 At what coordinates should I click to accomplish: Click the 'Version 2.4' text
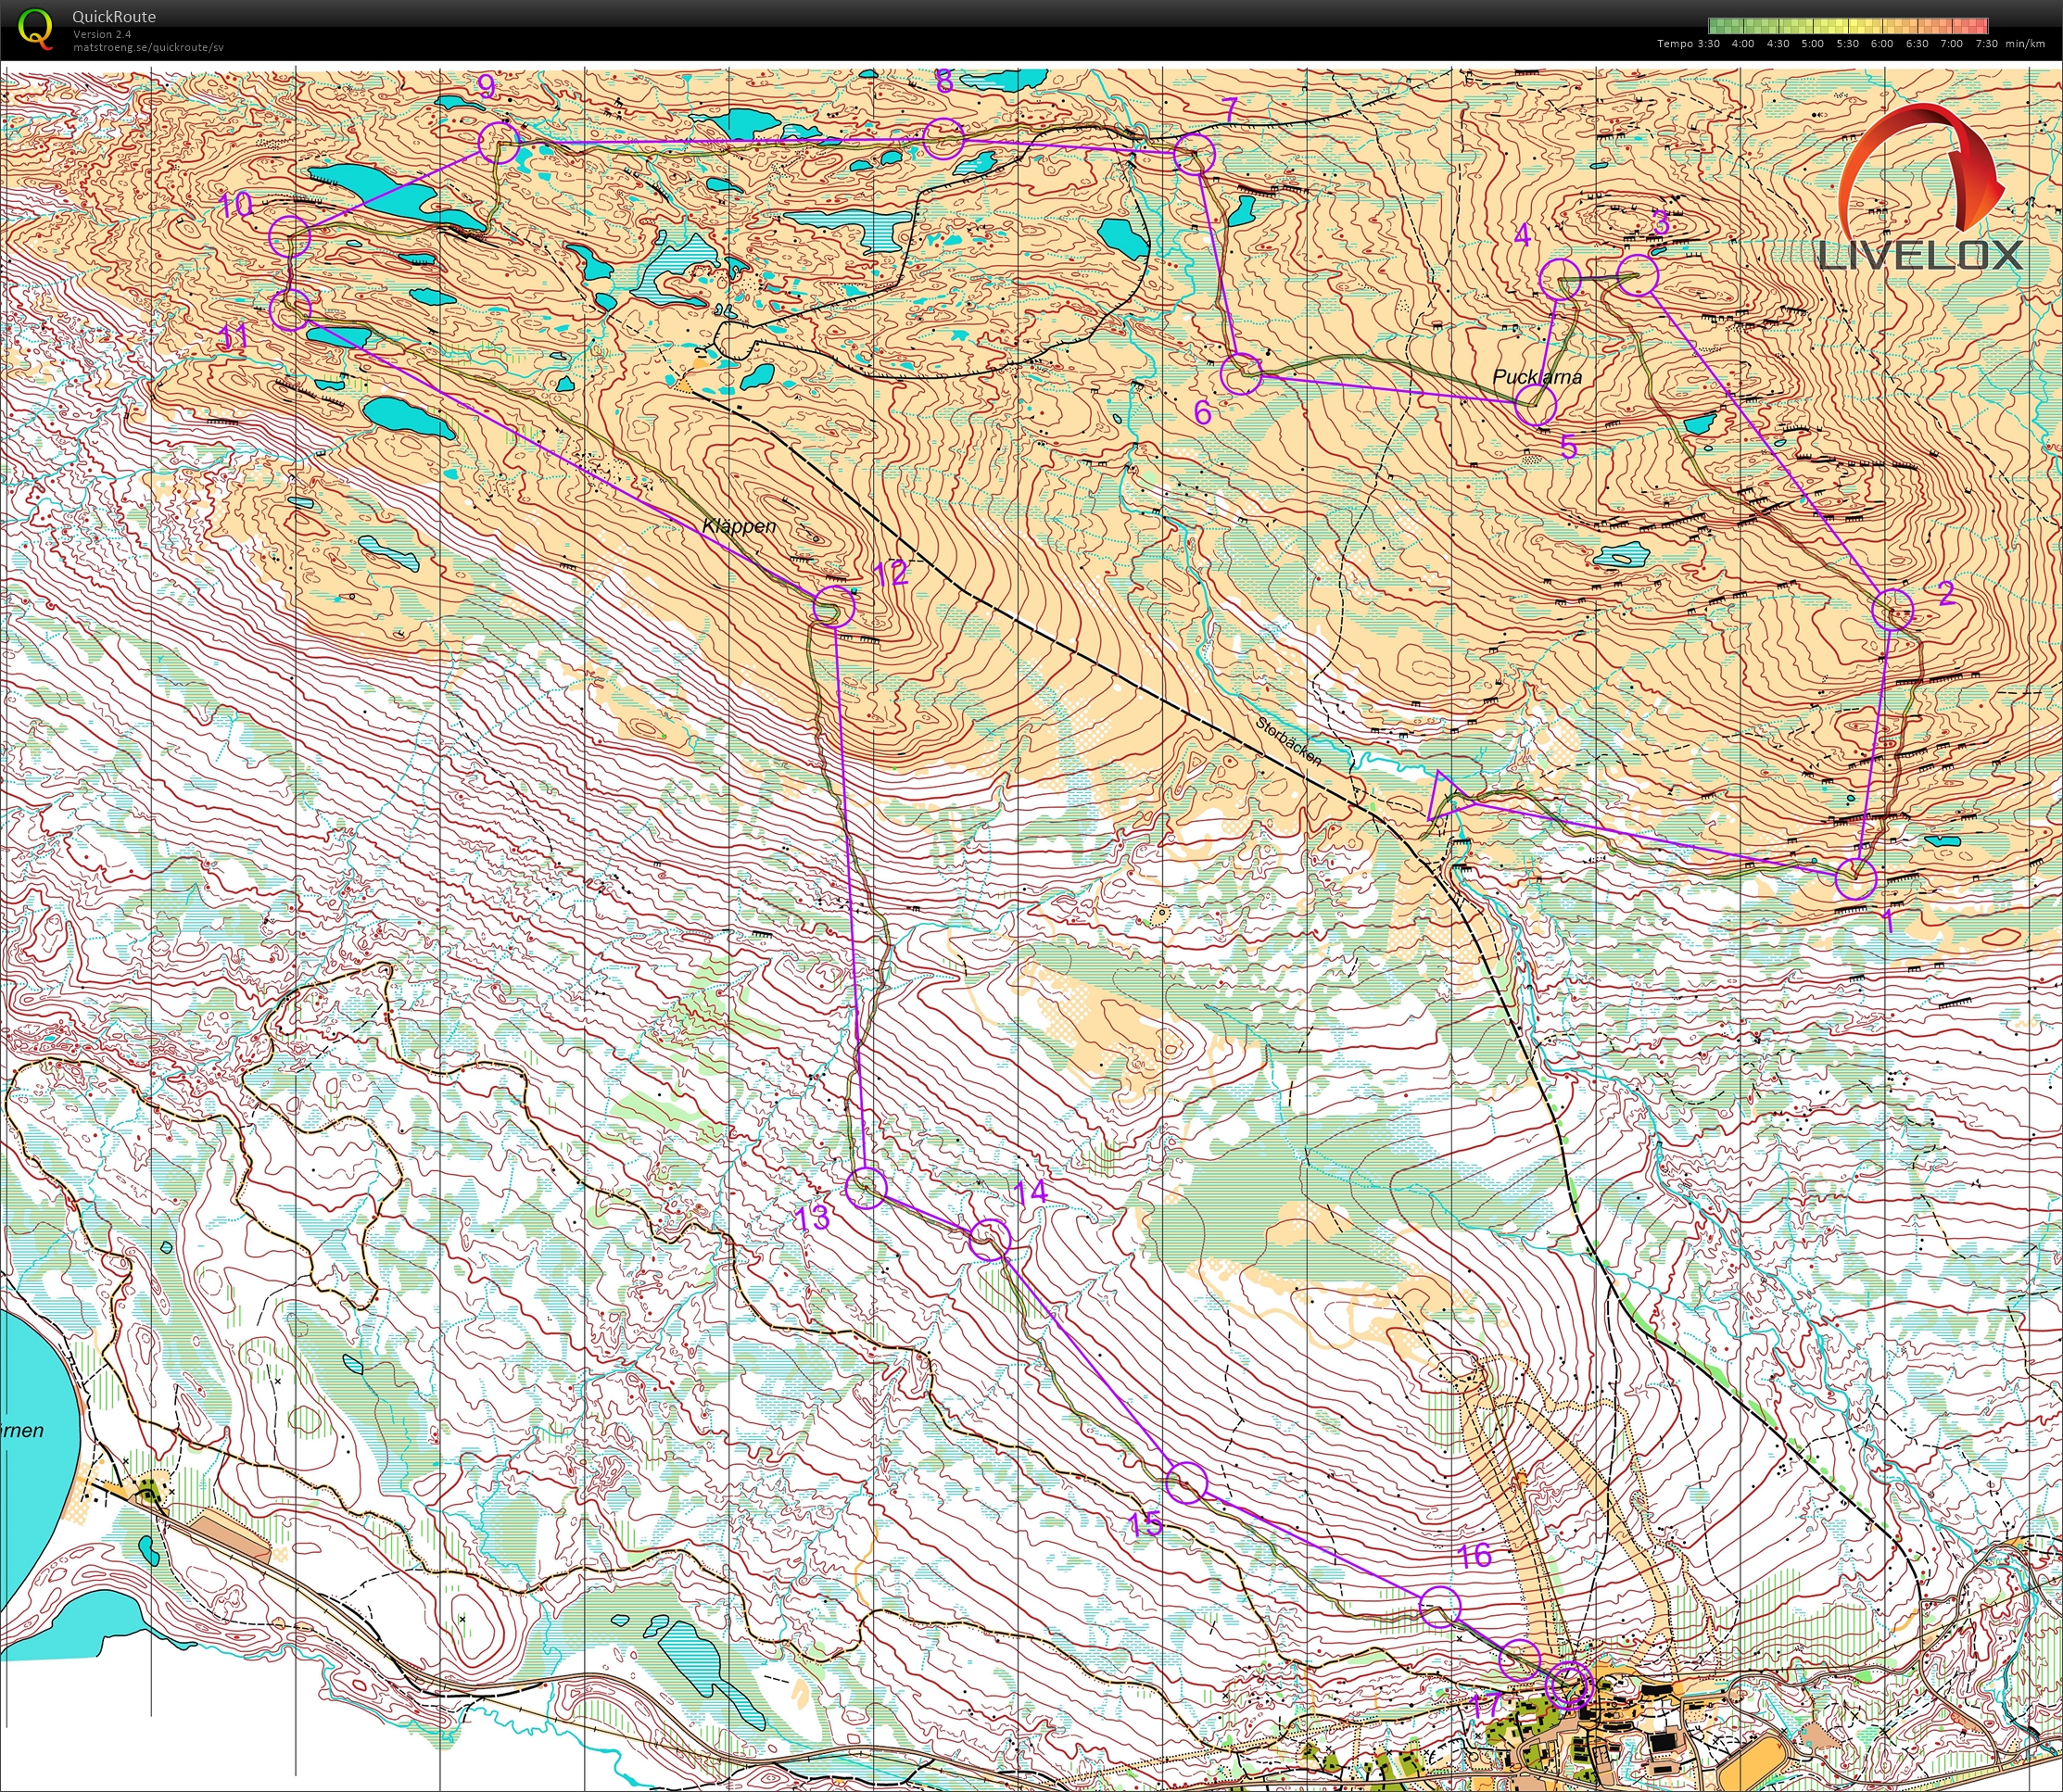(x=101, y=34)
